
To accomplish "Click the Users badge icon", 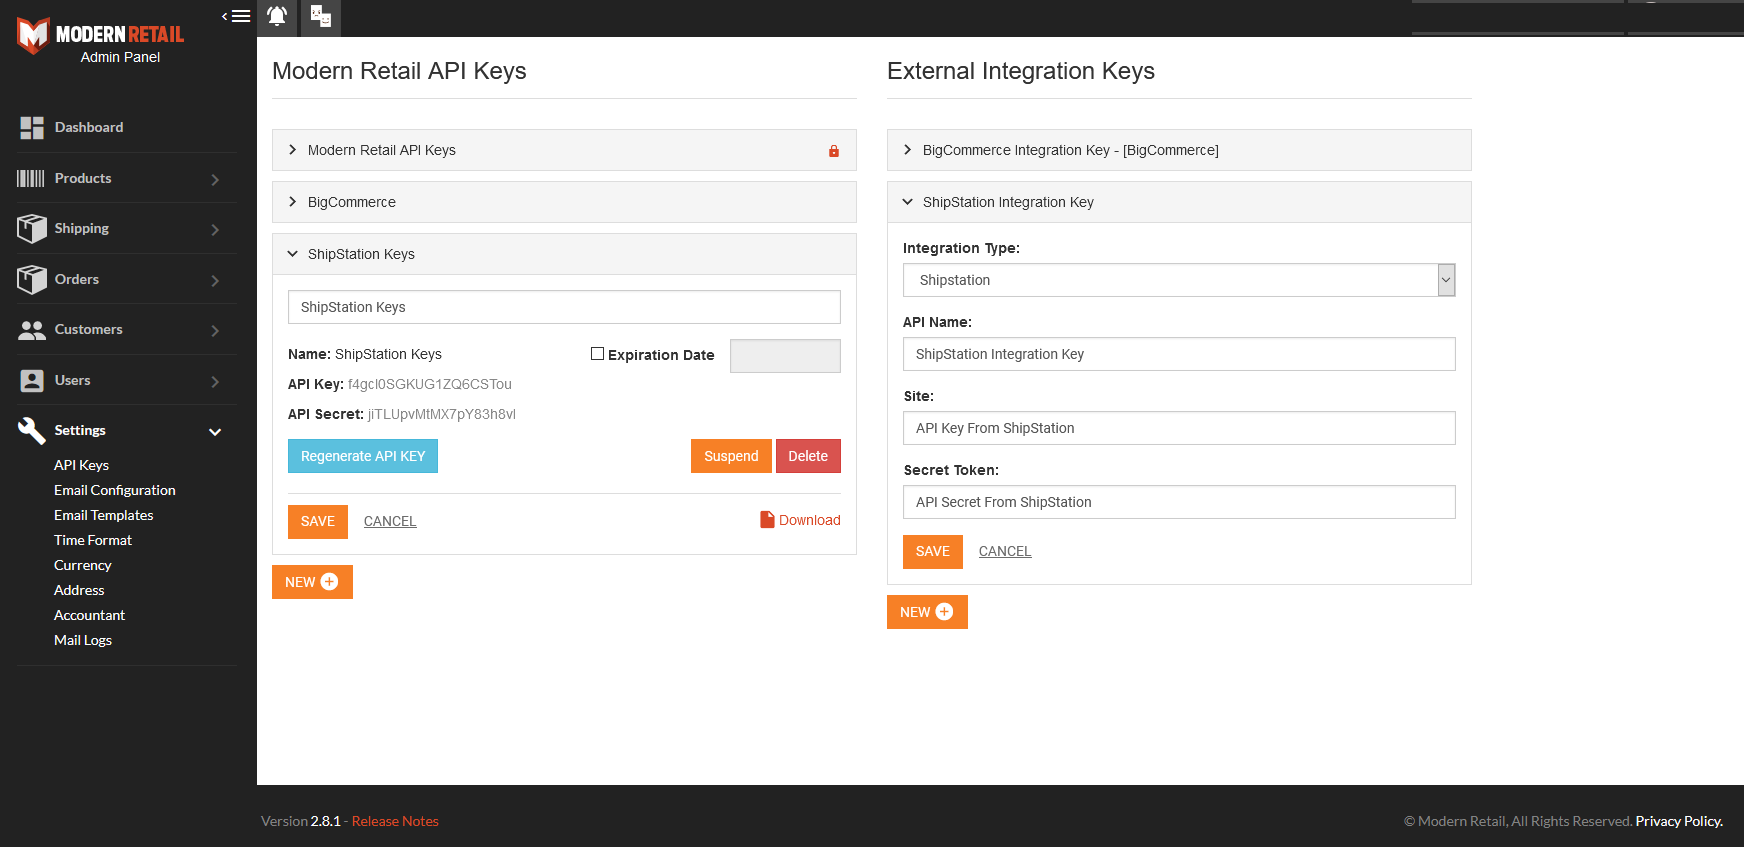I will (32, 380).
